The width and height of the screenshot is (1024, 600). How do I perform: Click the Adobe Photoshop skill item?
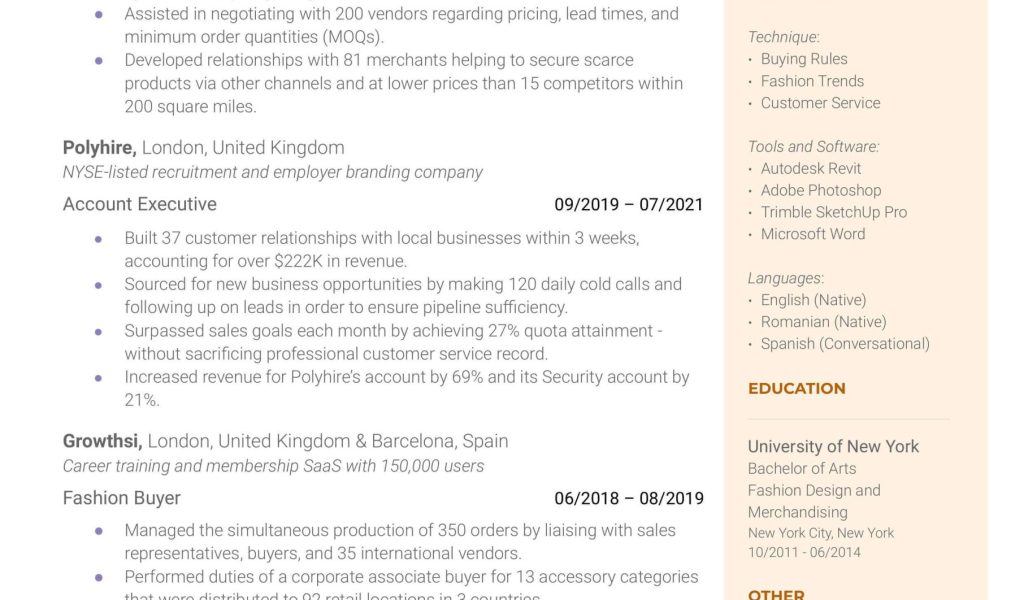[x=820, y=190]
